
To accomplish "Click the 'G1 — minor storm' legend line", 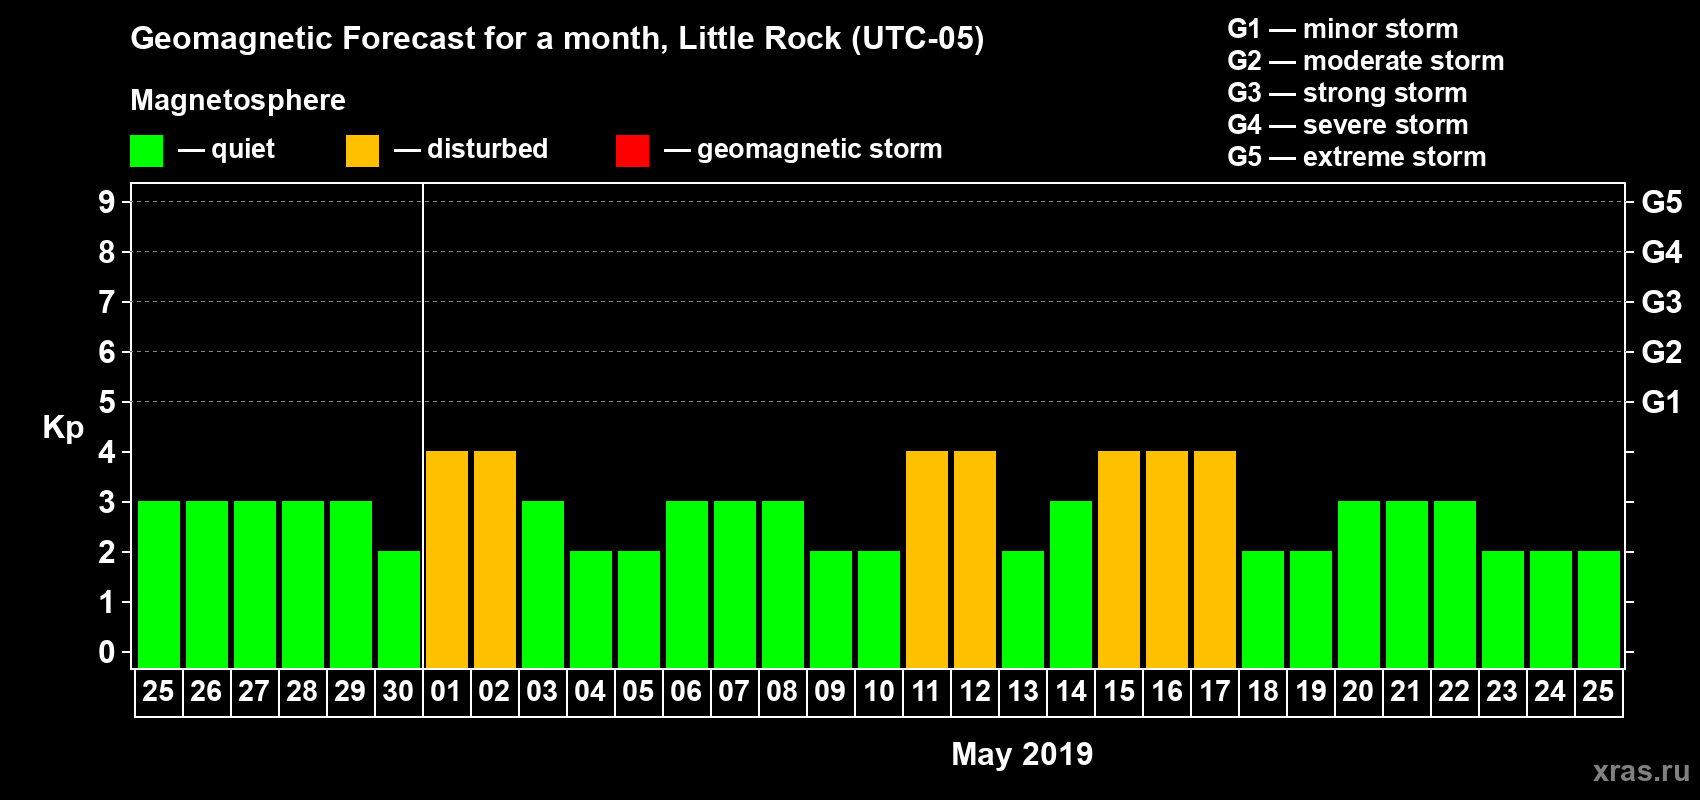I will [x=1343, y=29].
